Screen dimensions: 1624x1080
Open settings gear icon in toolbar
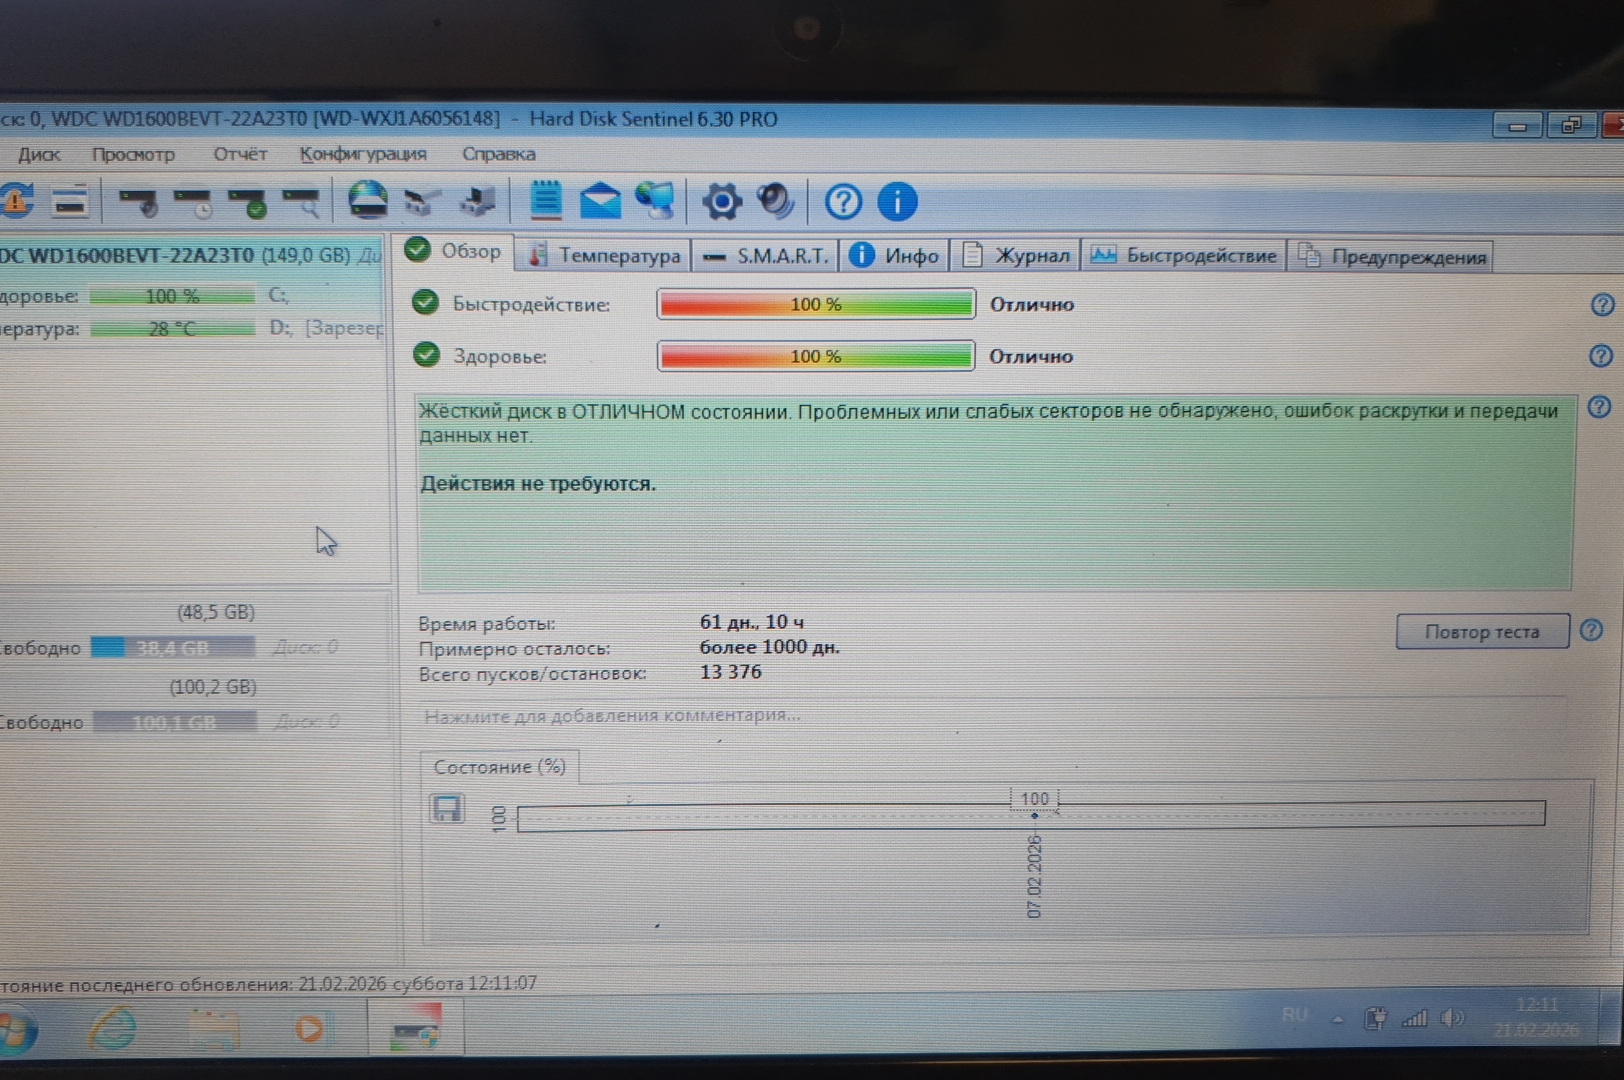(x=721, y=202)
